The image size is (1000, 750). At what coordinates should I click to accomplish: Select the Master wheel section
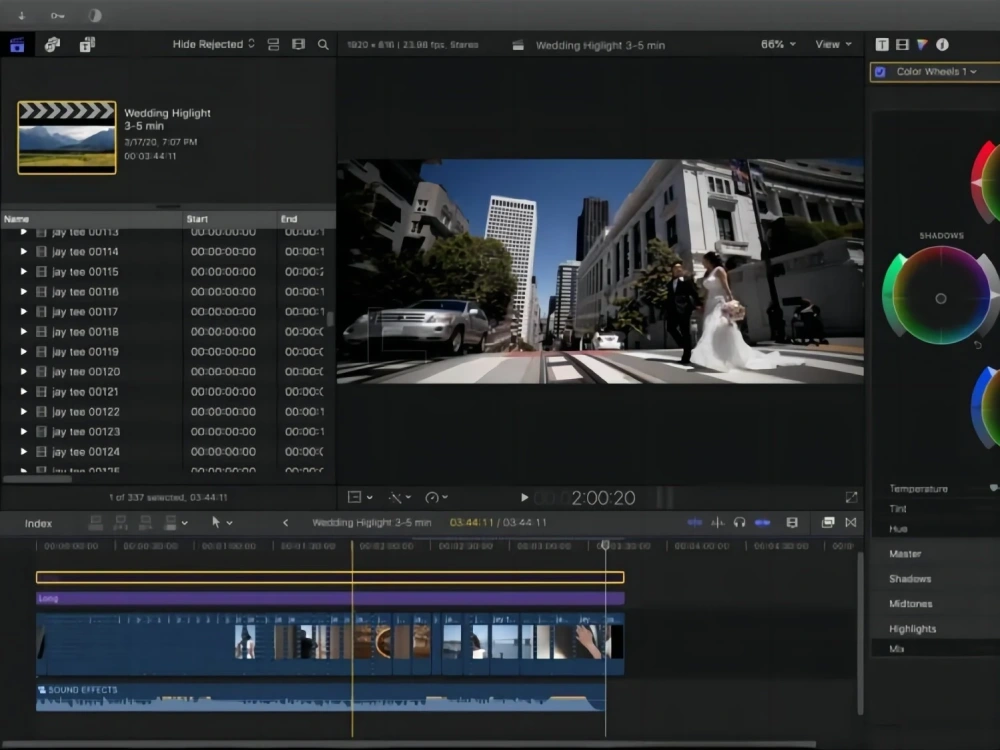click(x=905, y=554)
